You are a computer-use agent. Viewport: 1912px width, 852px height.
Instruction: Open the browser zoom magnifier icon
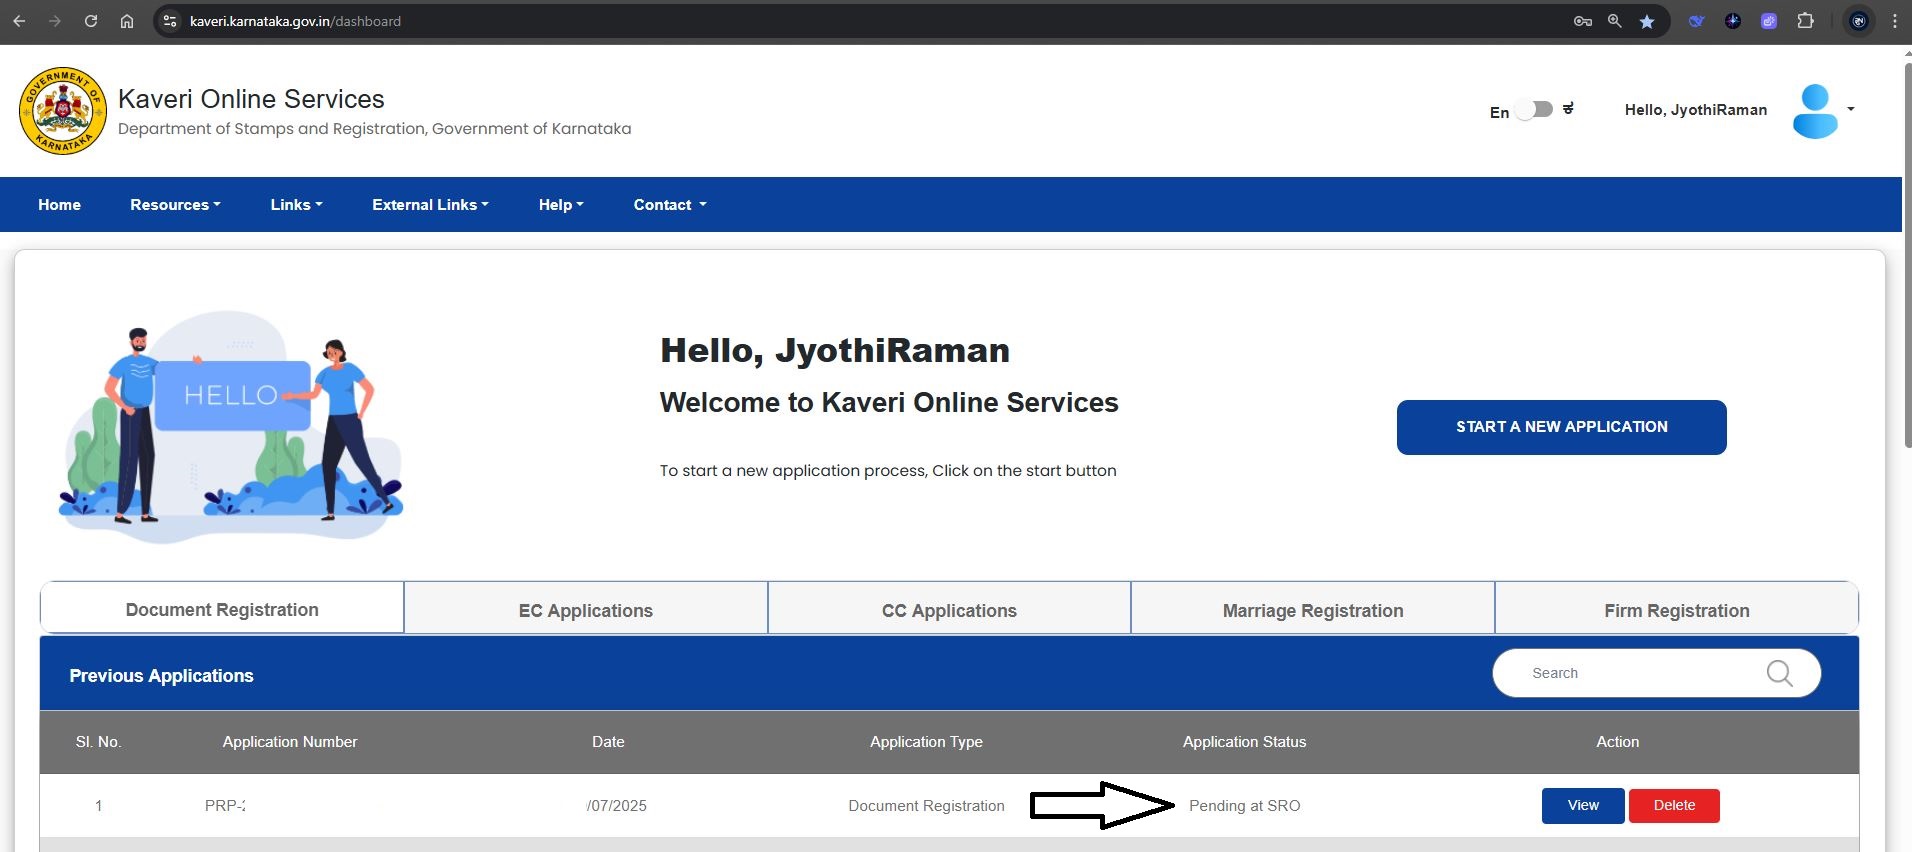click(x=1614, y=21)
